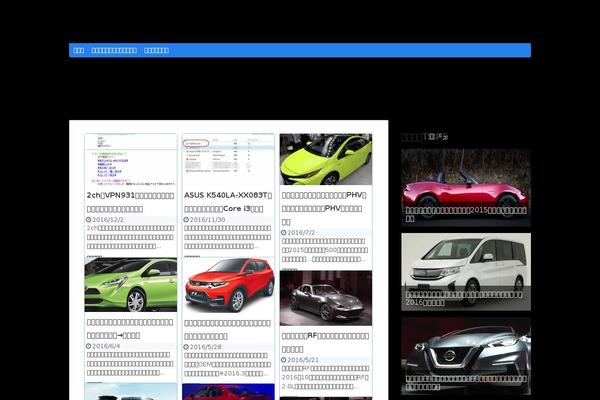Click the clock icon beside 2016/7/2

[284, 232]
